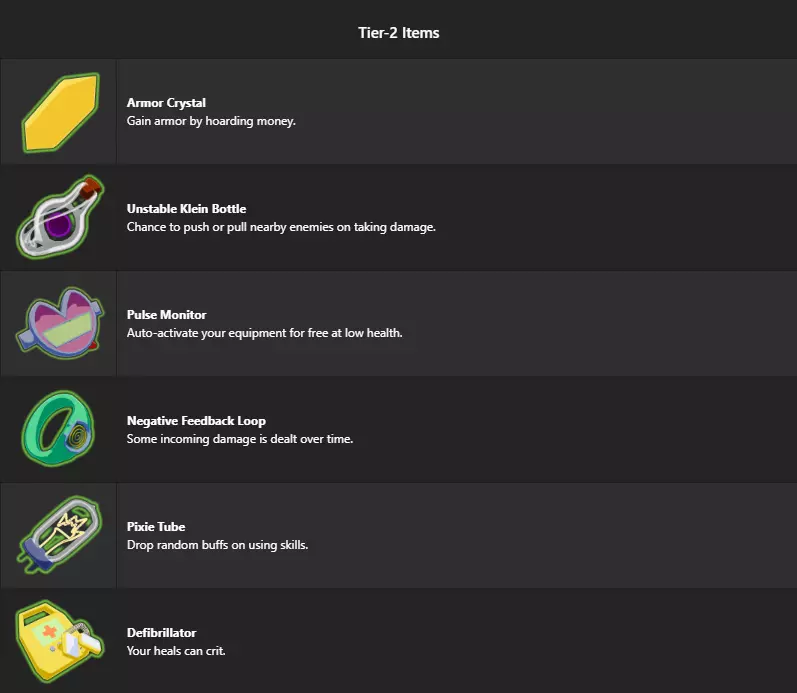Click the 'Auto-activate your equipment' description text
The width and height of the screenshot is (797, 693).
264,333
